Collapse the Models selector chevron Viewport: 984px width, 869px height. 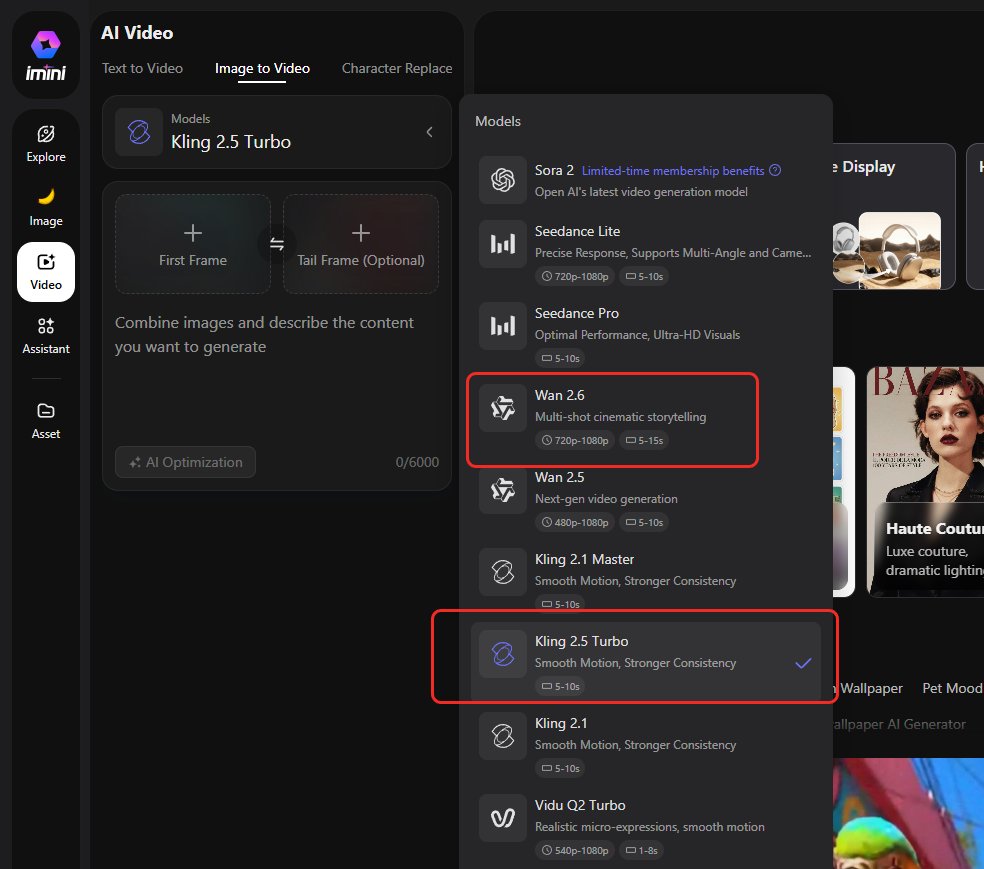429,132
